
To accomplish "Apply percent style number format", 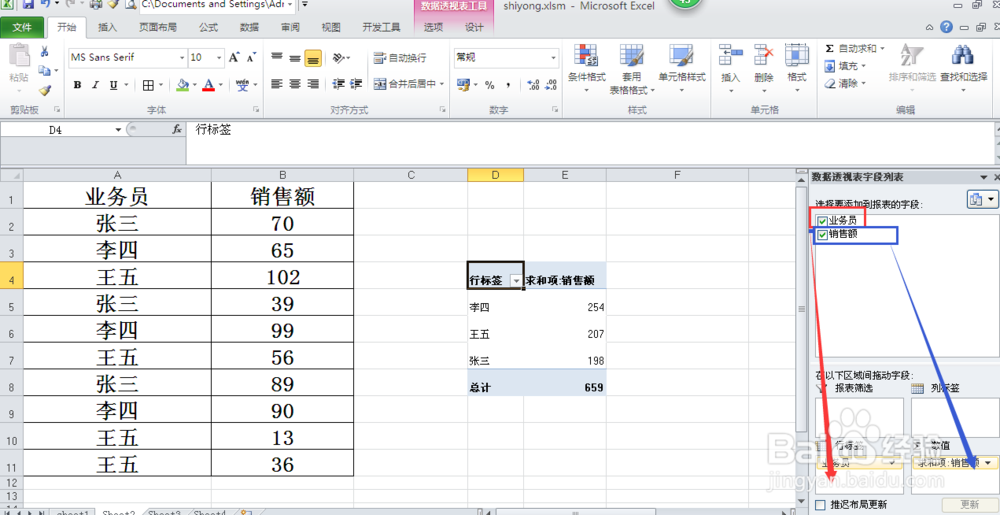I will (490, 85).
